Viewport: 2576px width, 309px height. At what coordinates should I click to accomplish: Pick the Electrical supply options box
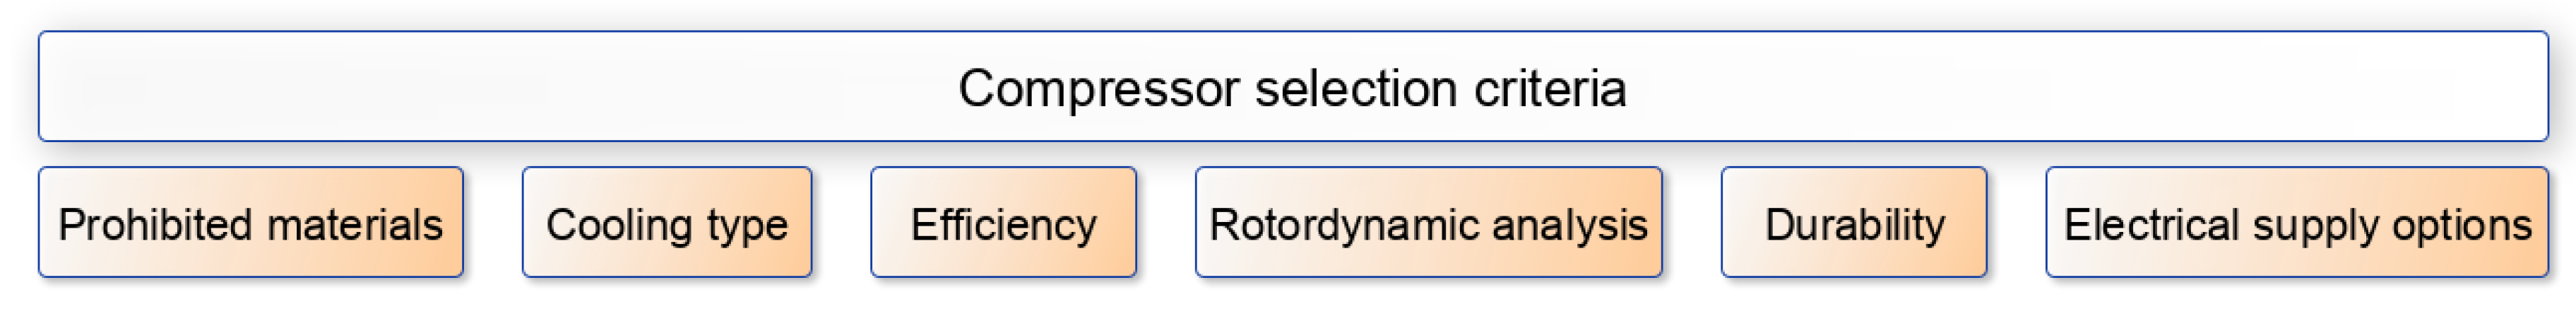tap(2296, 222)
